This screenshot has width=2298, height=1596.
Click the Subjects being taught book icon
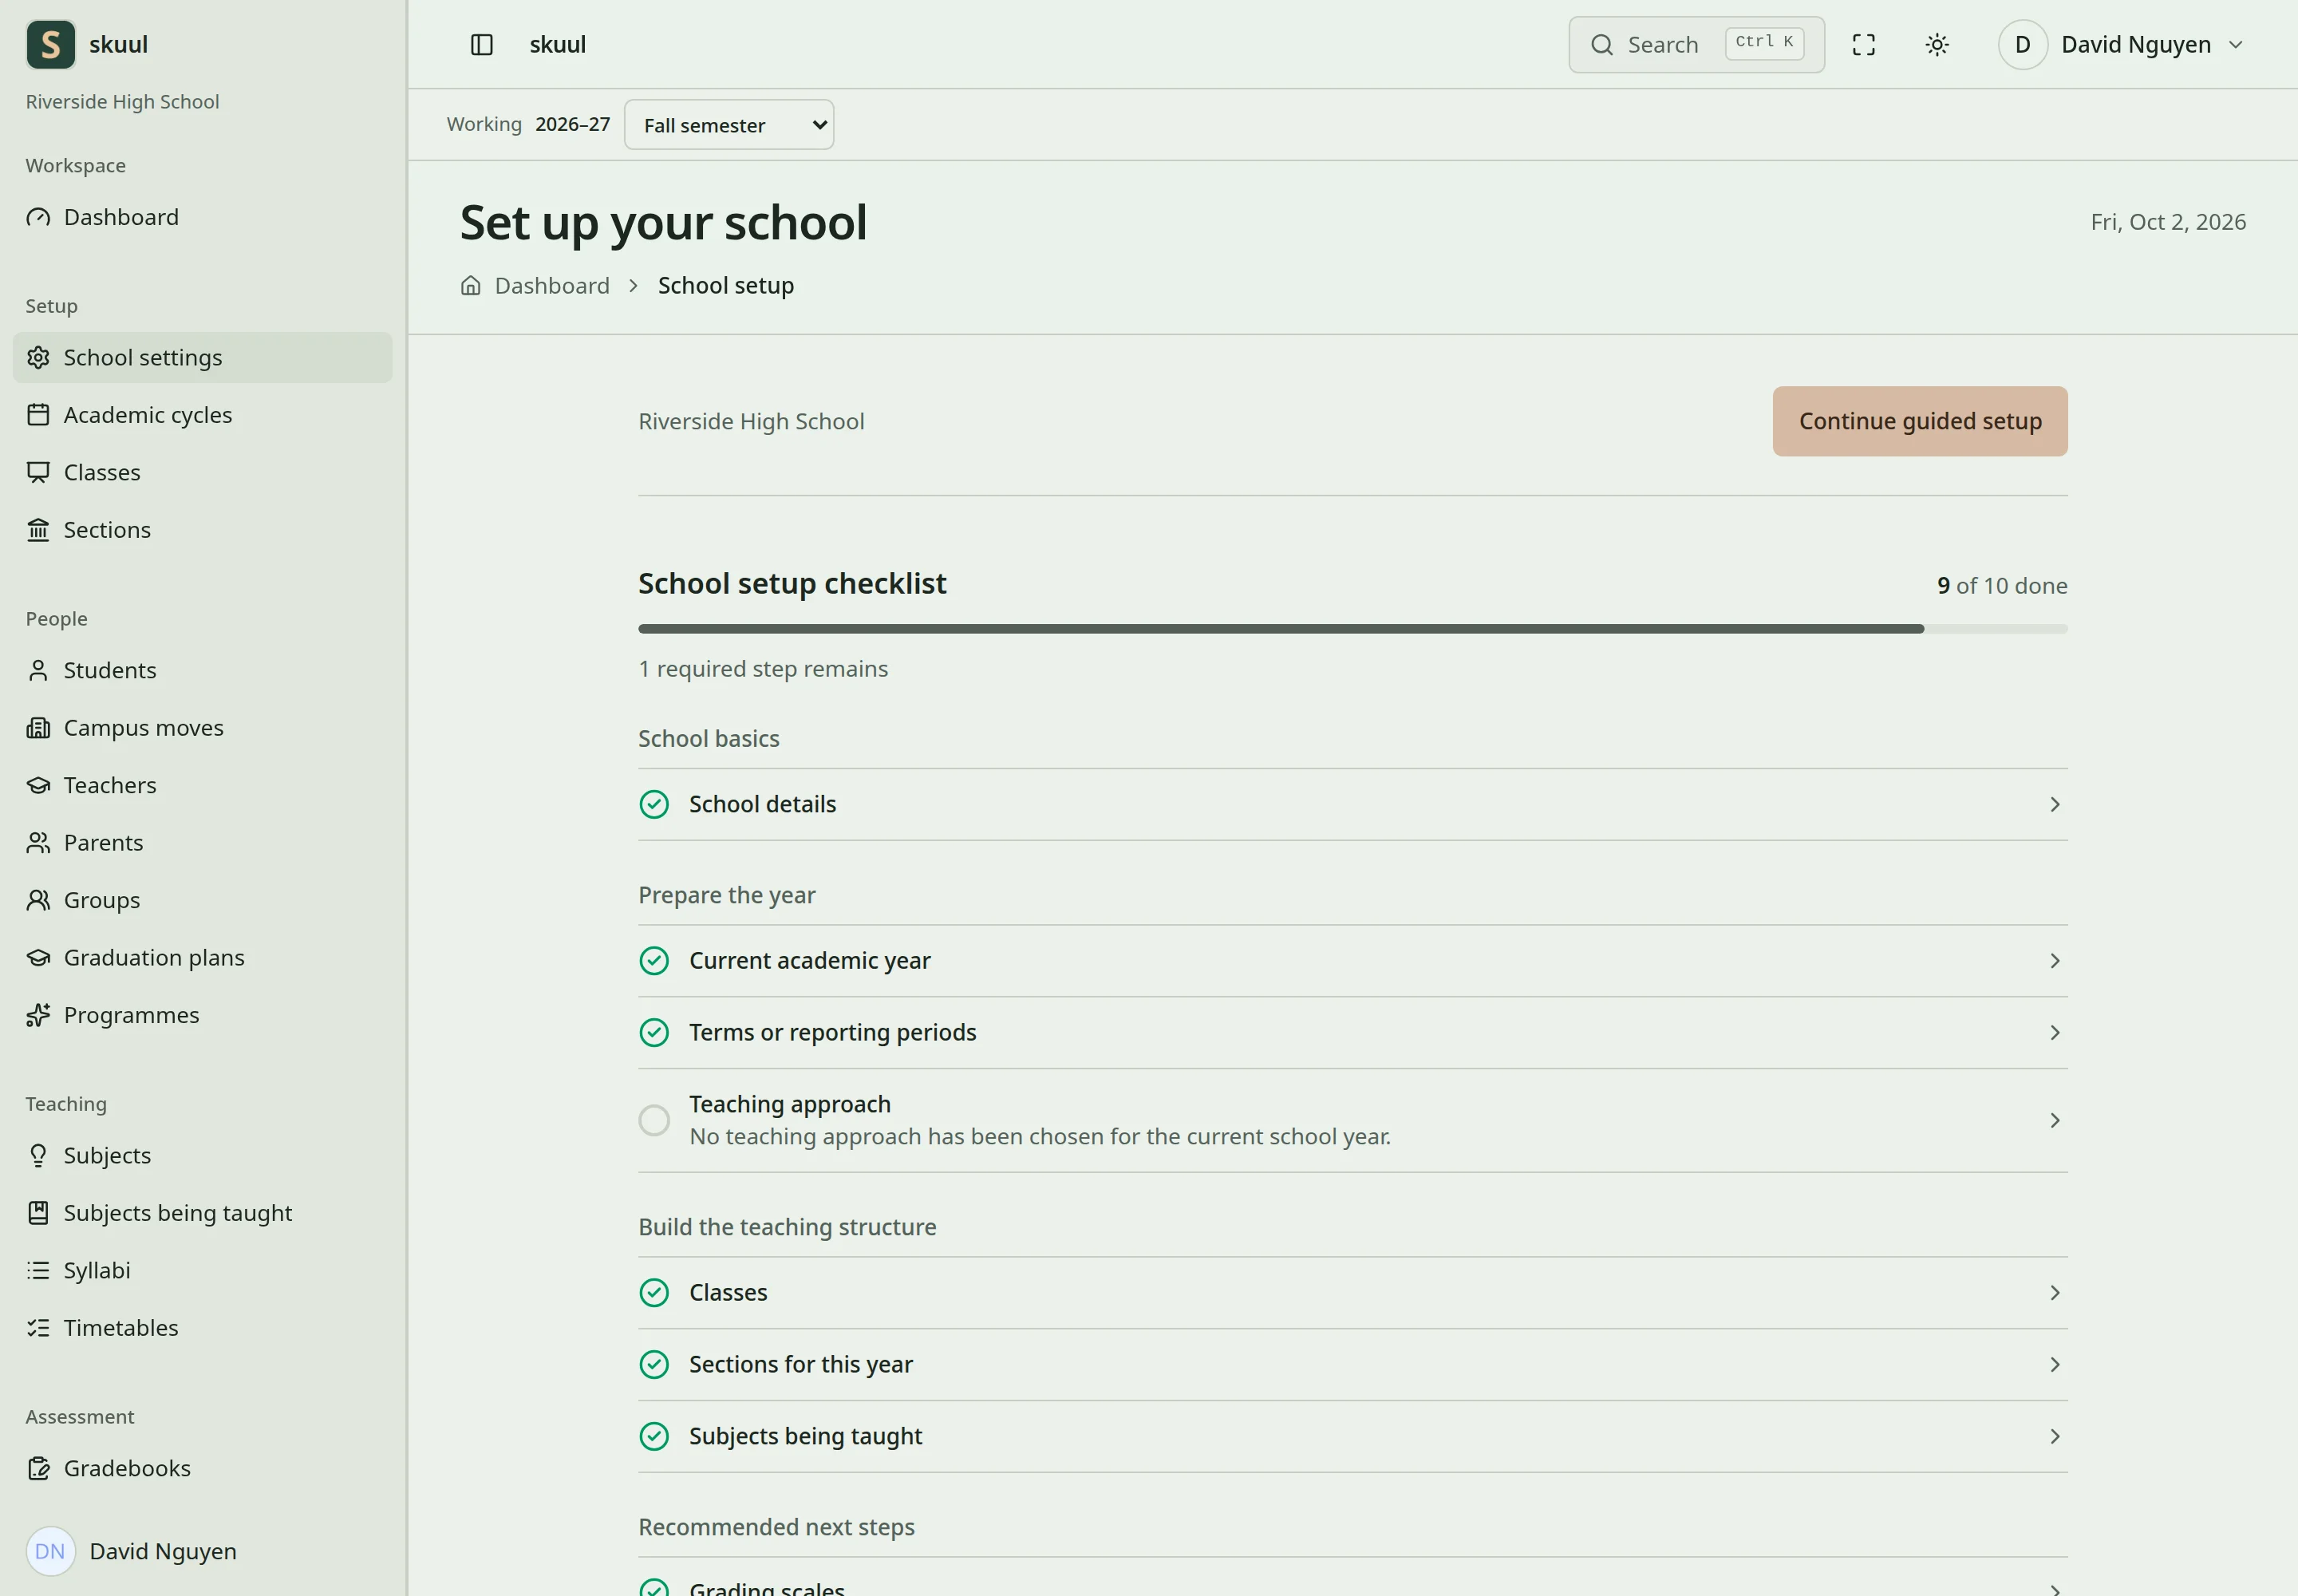click(x=38, y=1213)
